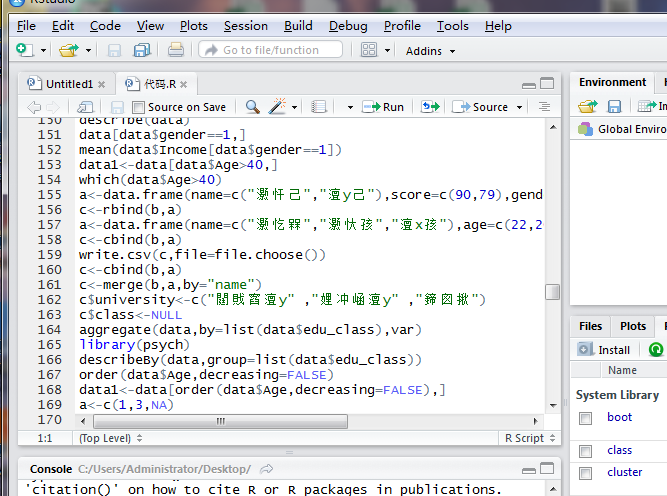Screen dimensions: 667x496
Task: Click the editor scroll up arrow
Action: 553,127
